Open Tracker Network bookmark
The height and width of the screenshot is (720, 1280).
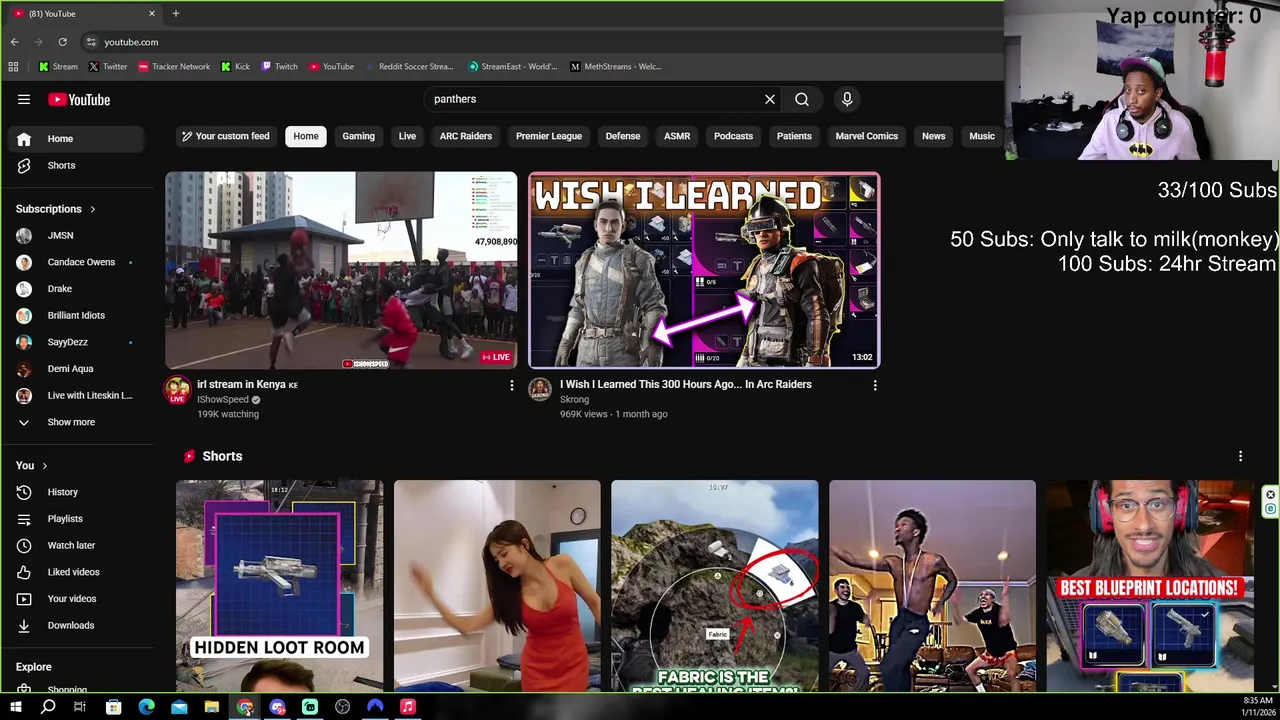[x=174, y=66]
